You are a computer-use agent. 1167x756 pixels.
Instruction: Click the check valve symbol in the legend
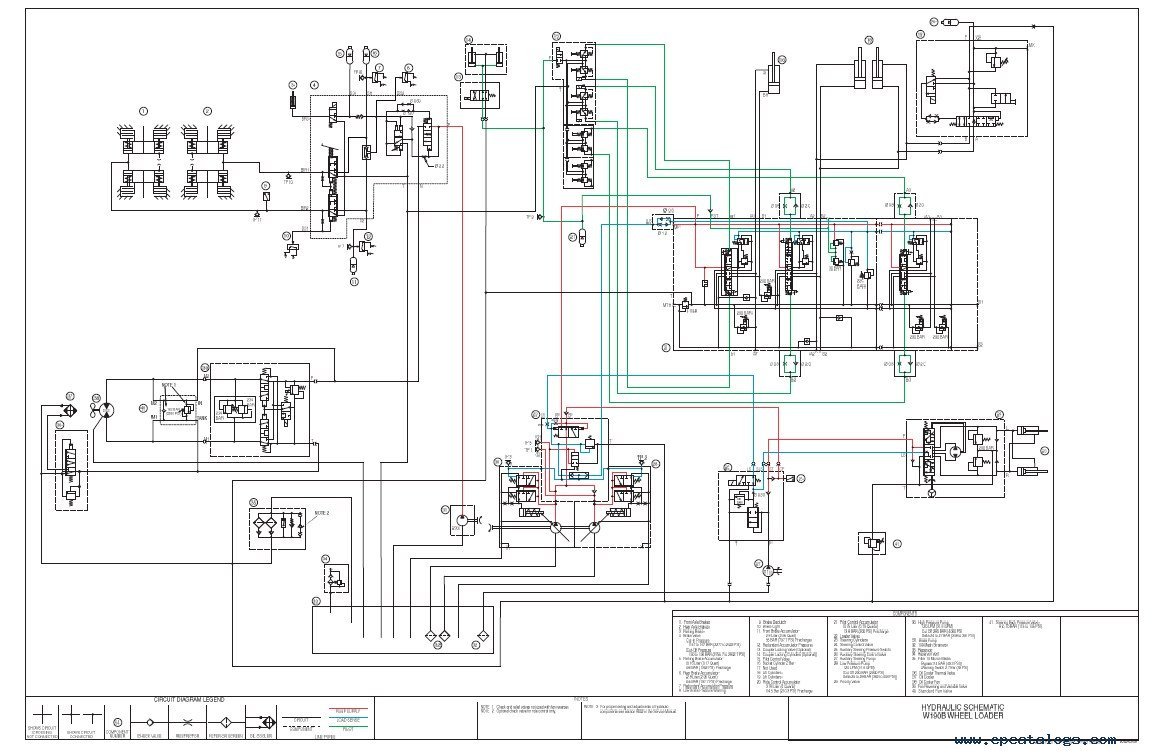tap(150, 723)
